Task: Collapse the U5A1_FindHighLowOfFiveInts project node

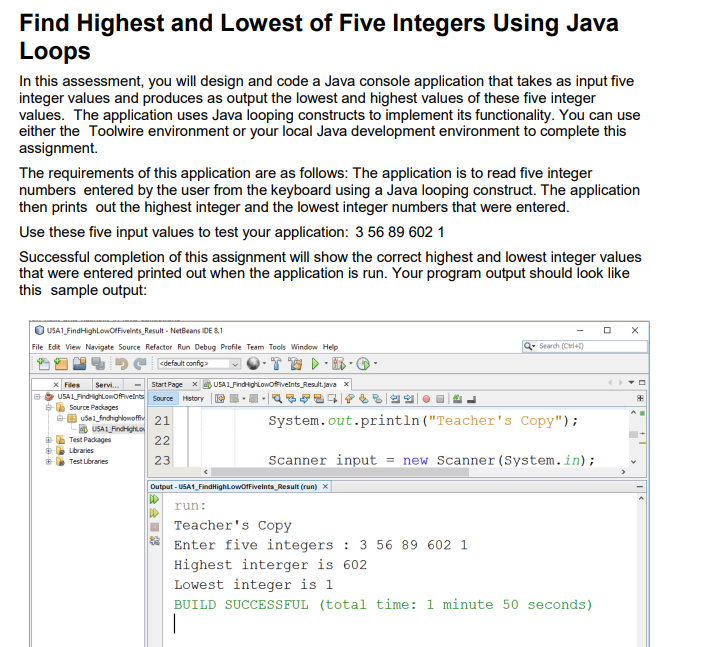Action: point(38,396)
